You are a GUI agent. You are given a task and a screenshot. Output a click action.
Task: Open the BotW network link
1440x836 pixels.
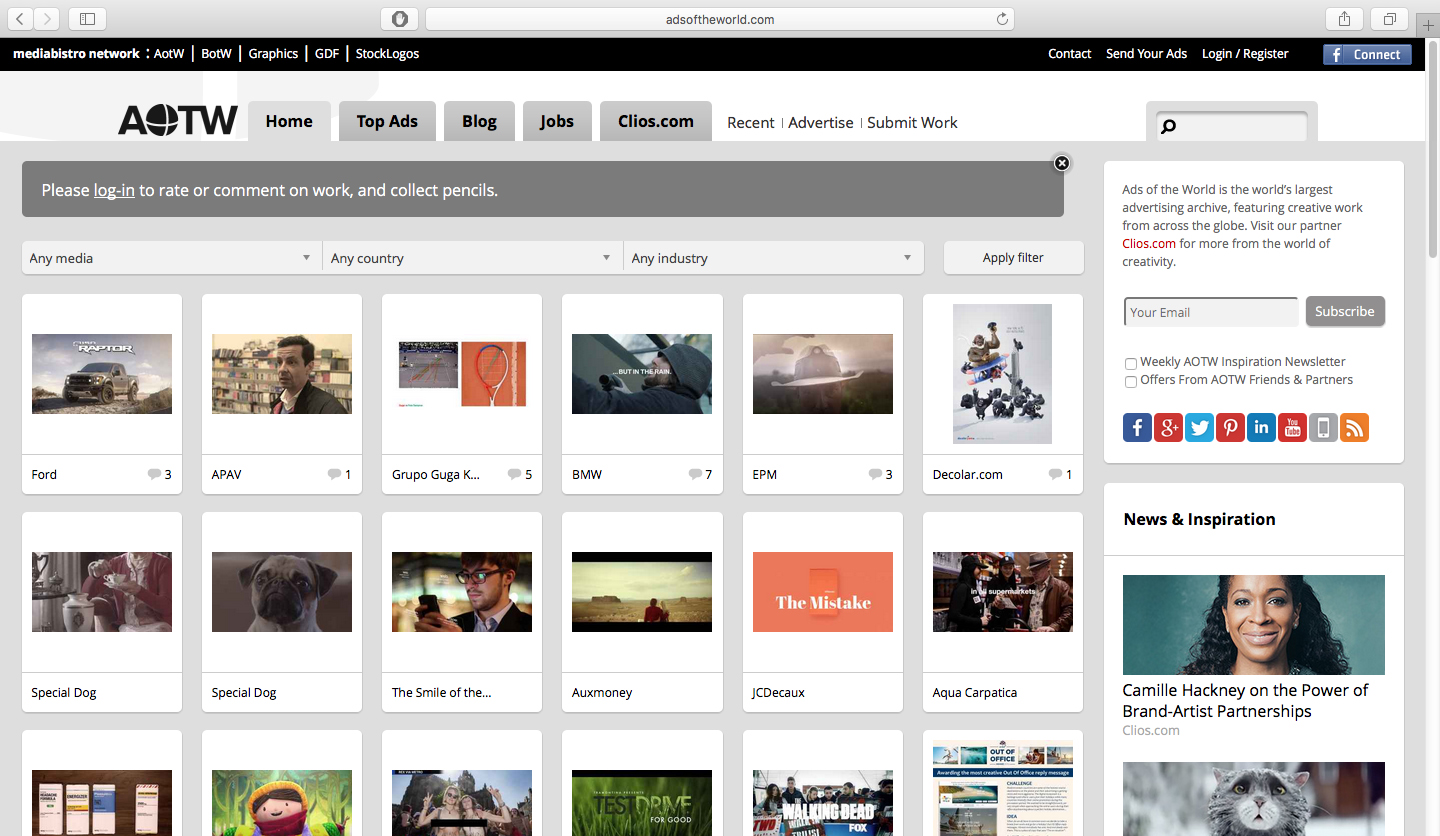coord(216,54)
